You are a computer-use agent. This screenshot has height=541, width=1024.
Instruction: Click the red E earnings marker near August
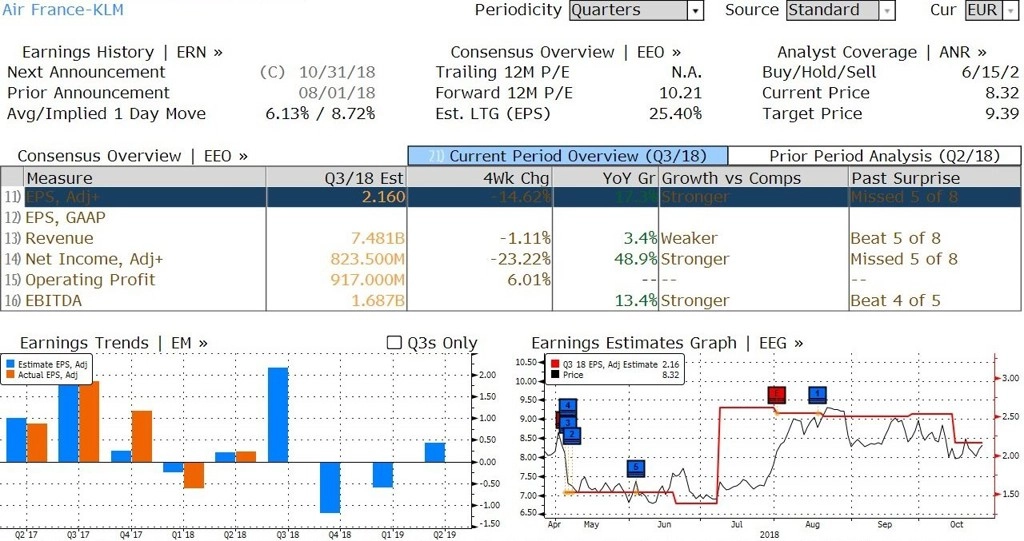coord(776,395)
